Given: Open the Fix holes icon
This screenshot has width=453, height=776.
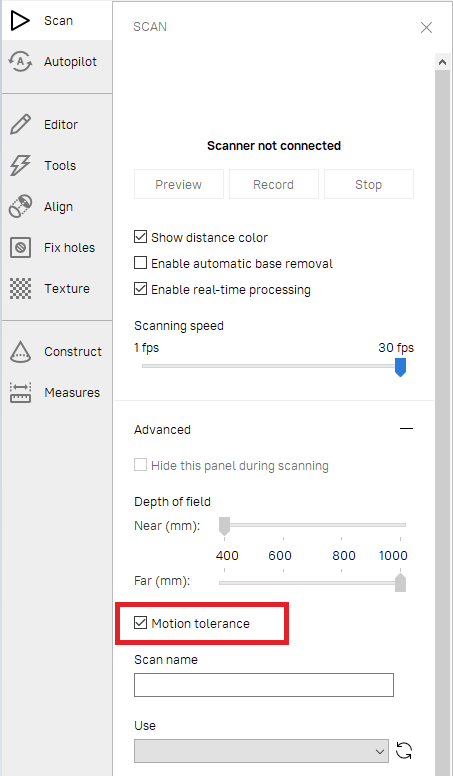Looking at the screenshot, I should [x=20, y=247].
